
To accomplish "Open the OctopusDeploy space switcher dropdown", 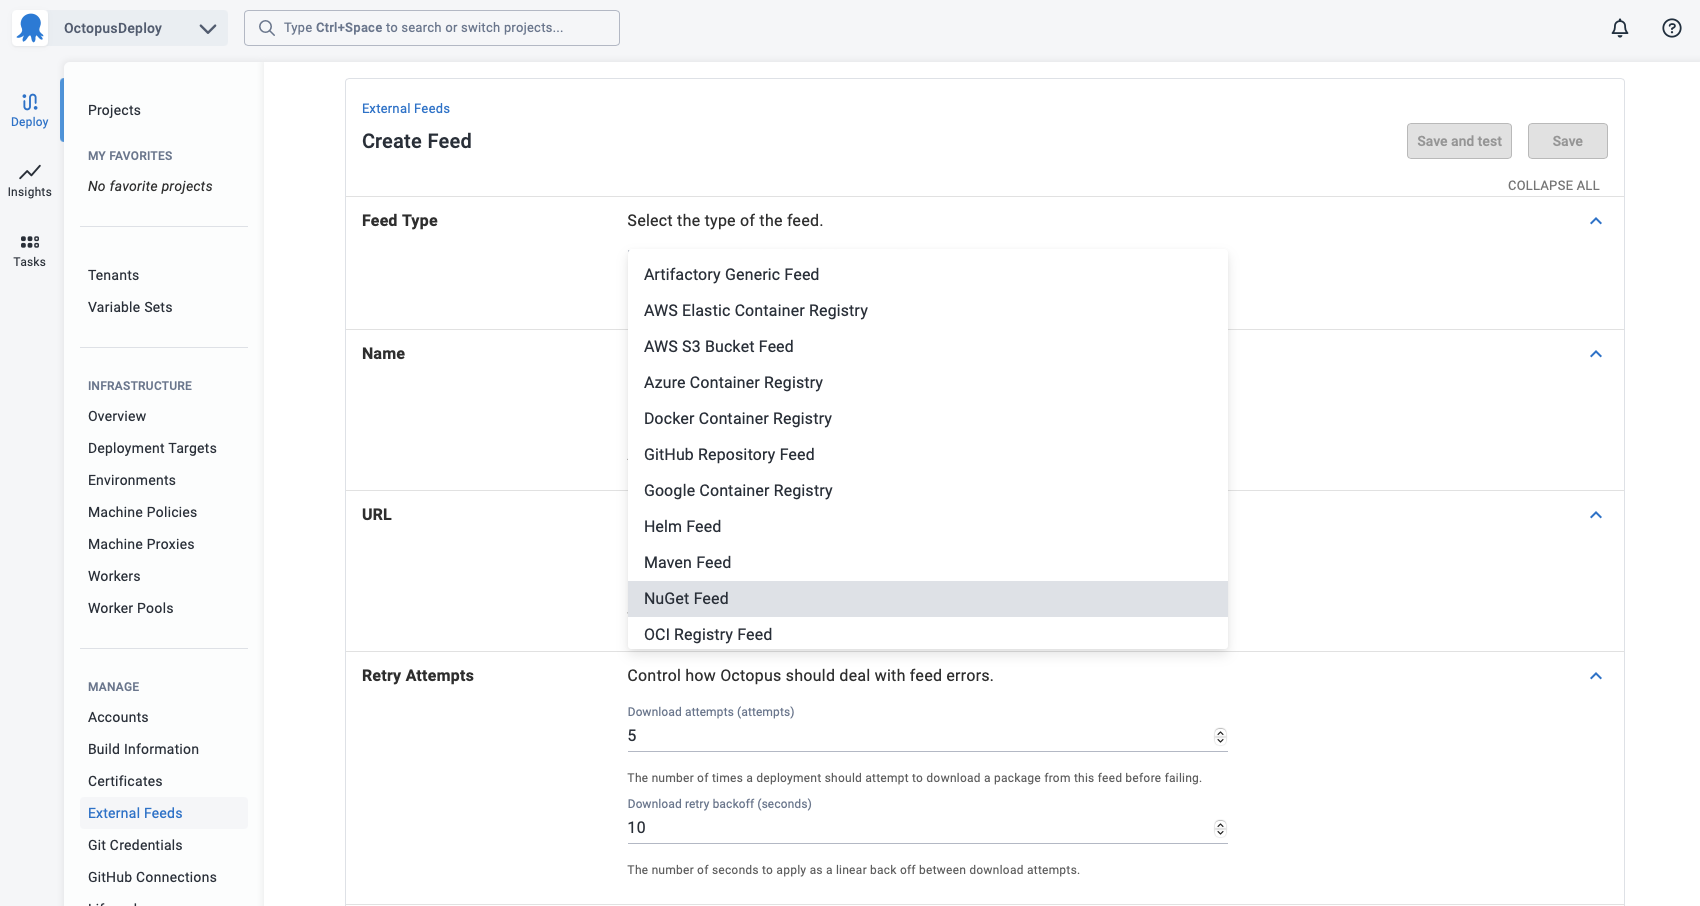I will pos(138,28).
